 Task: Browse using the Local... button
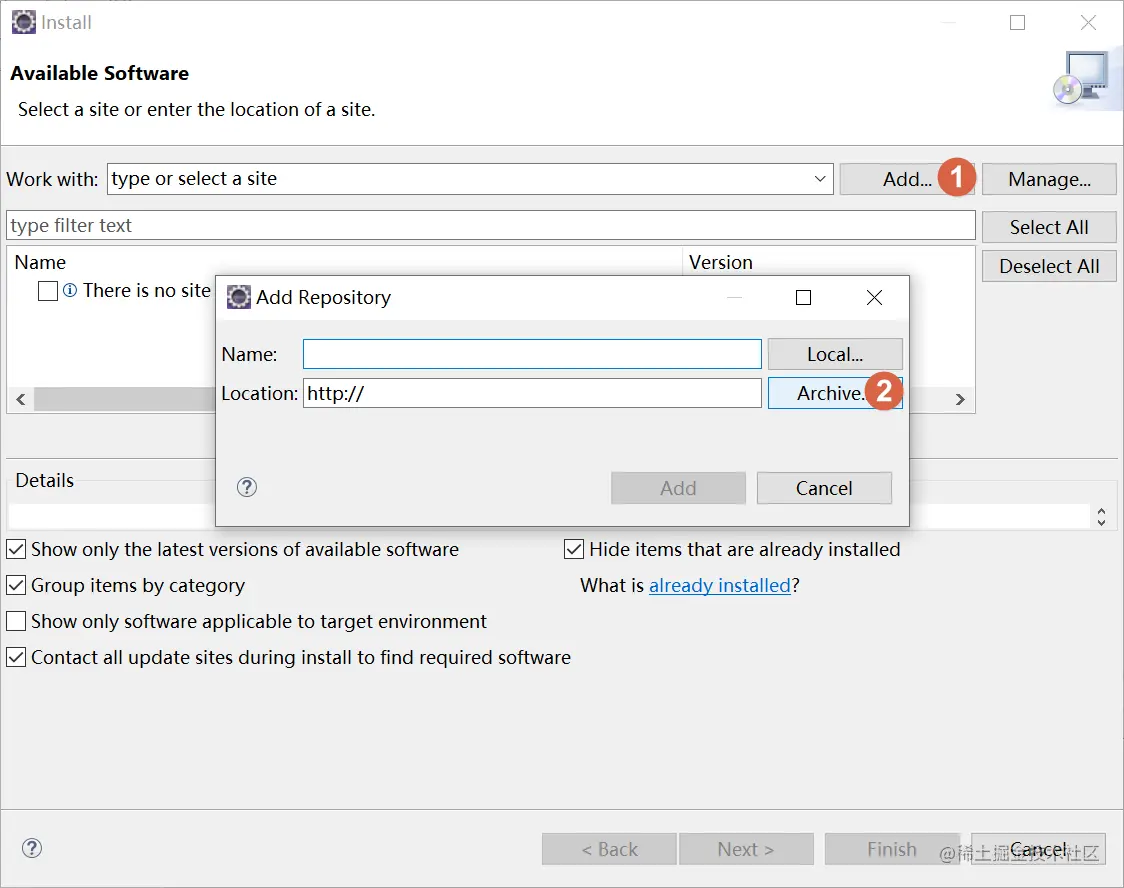(835, 354)
